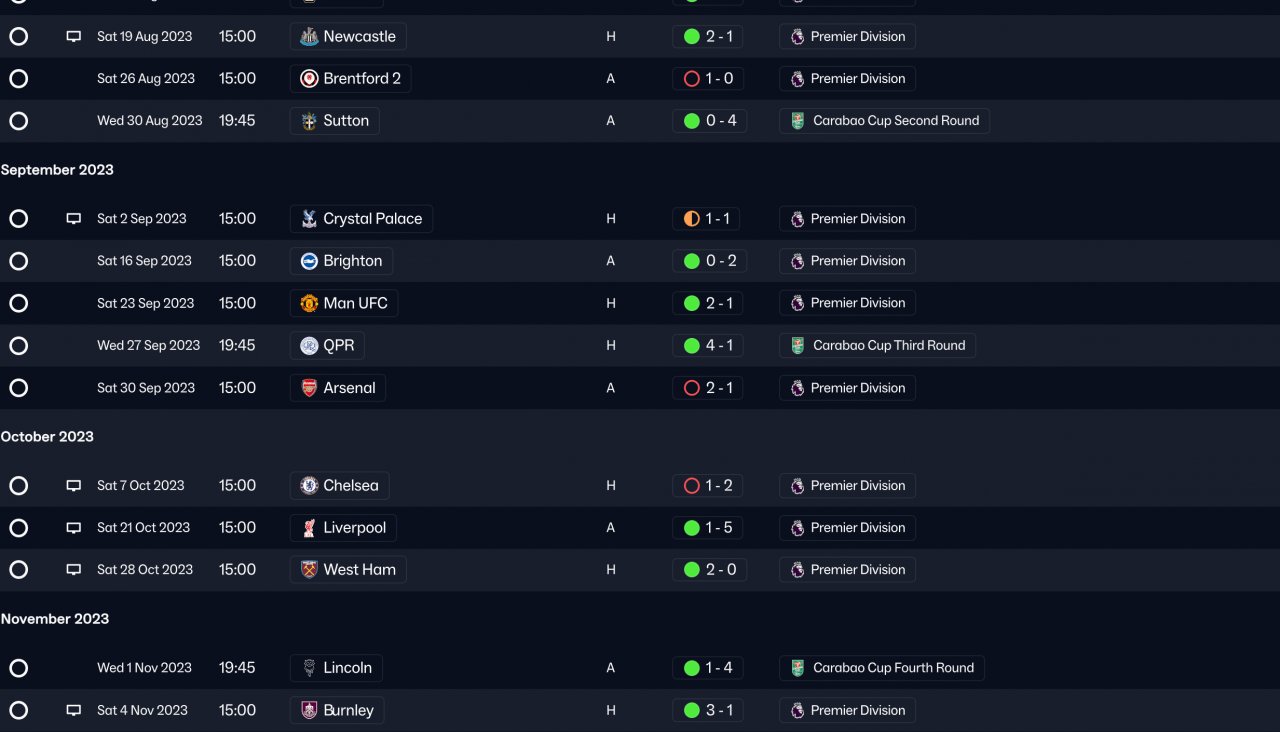Click the West Ham club badge

coord(309,570)
